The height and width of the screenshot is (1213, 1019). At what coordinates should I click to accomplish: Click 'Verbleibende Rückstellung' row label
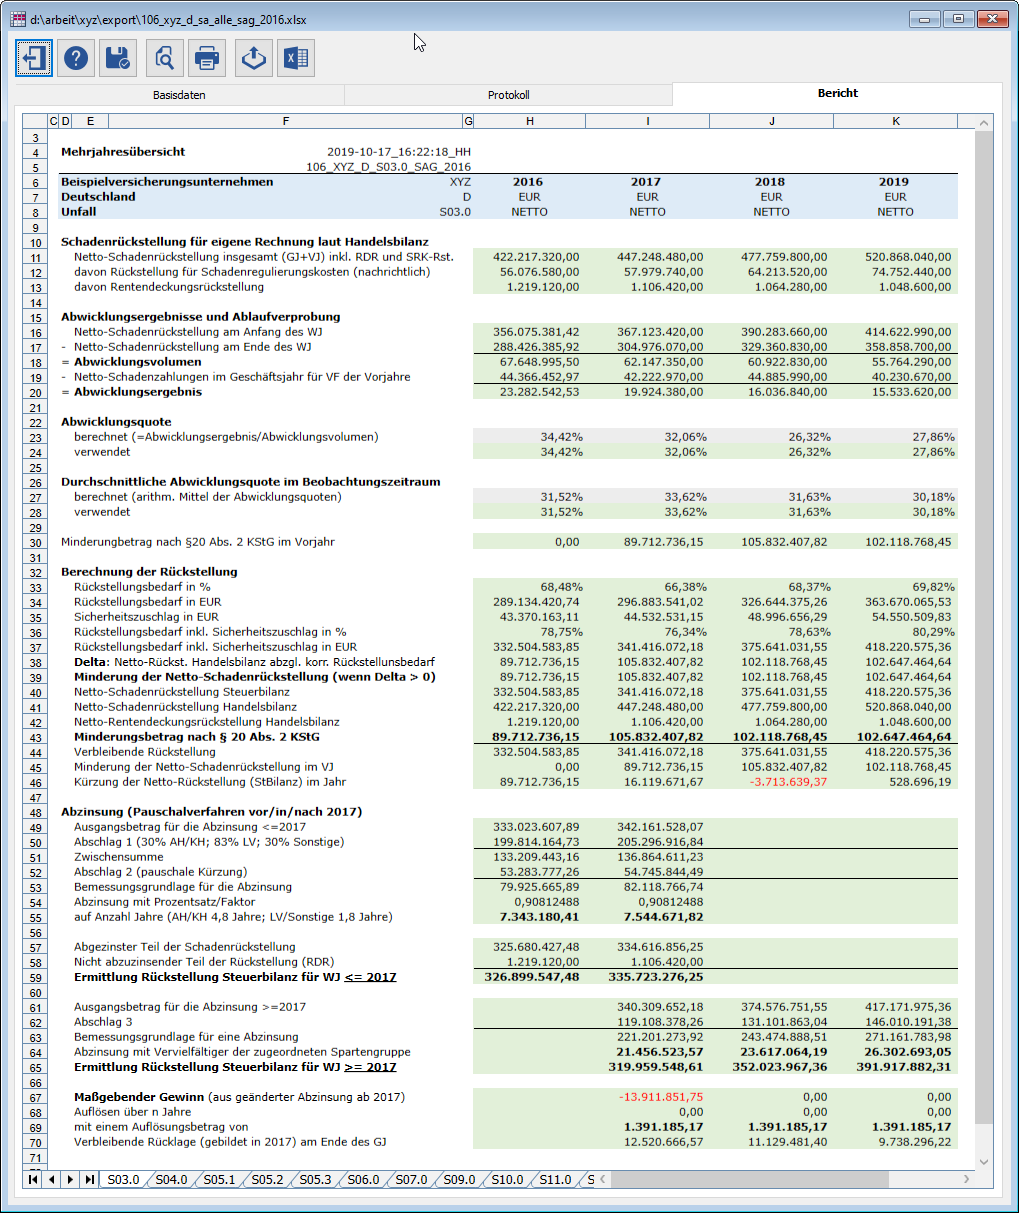pos(145,752)
